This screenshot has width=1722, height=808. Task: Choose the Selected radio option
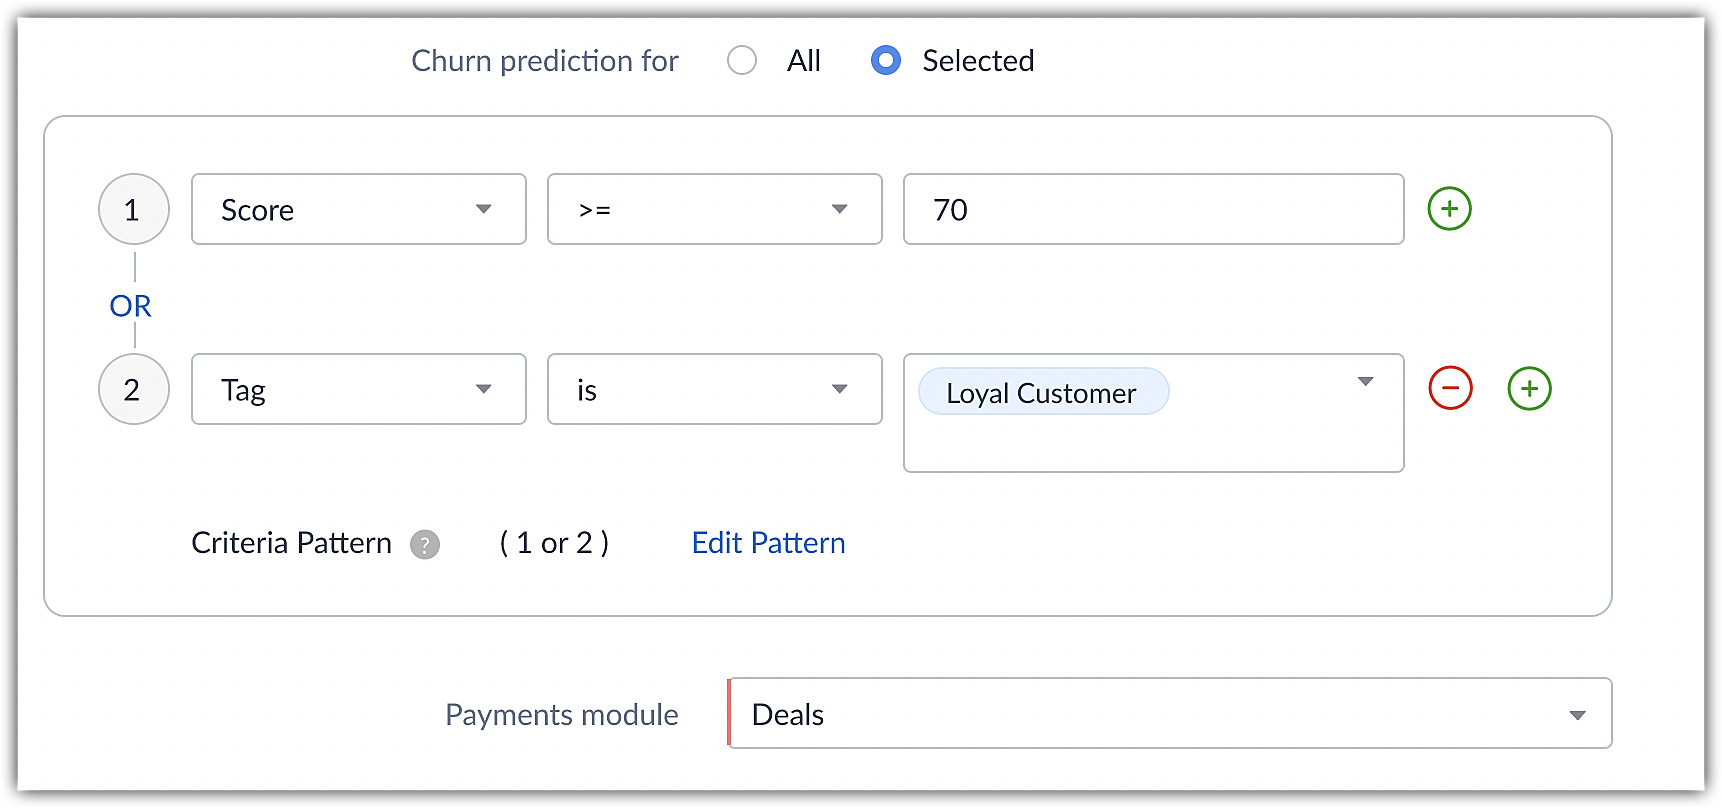tap(886, 61)
